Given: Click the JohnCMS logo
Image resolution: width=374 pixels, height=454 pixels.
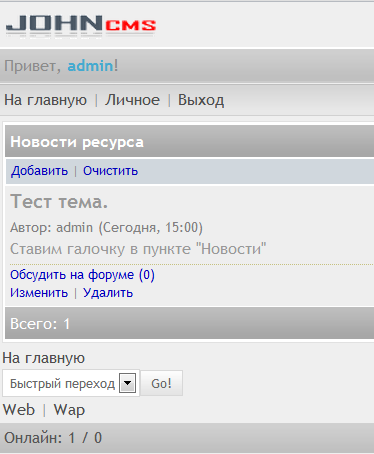Looking at the screenshot, I should tap(81, 26).
